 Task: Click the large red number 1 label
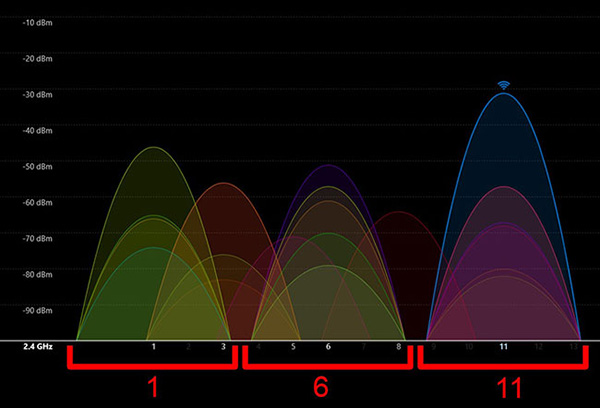pos(152,388)
